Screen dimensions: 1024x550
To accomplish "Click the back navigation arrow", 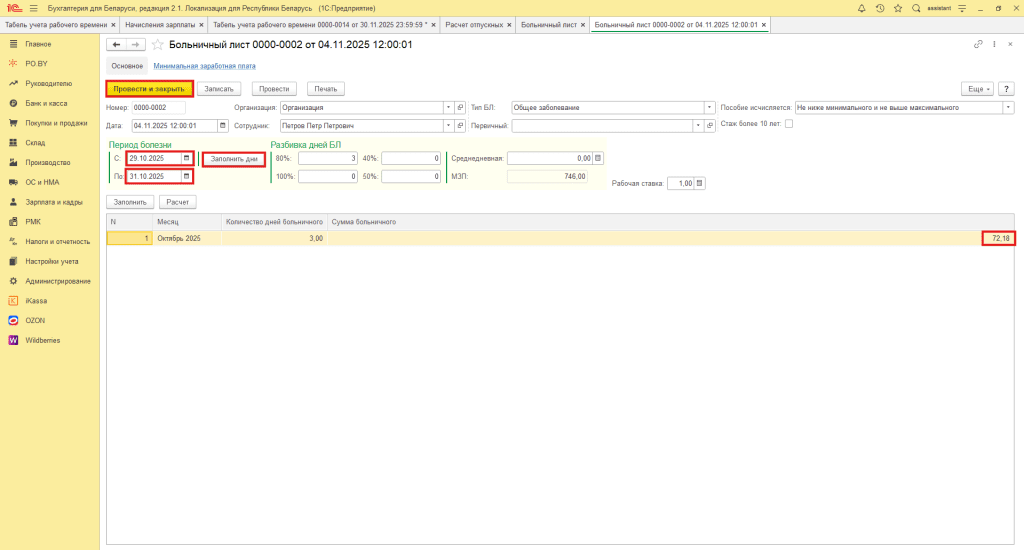I will [x=116, y=45].
